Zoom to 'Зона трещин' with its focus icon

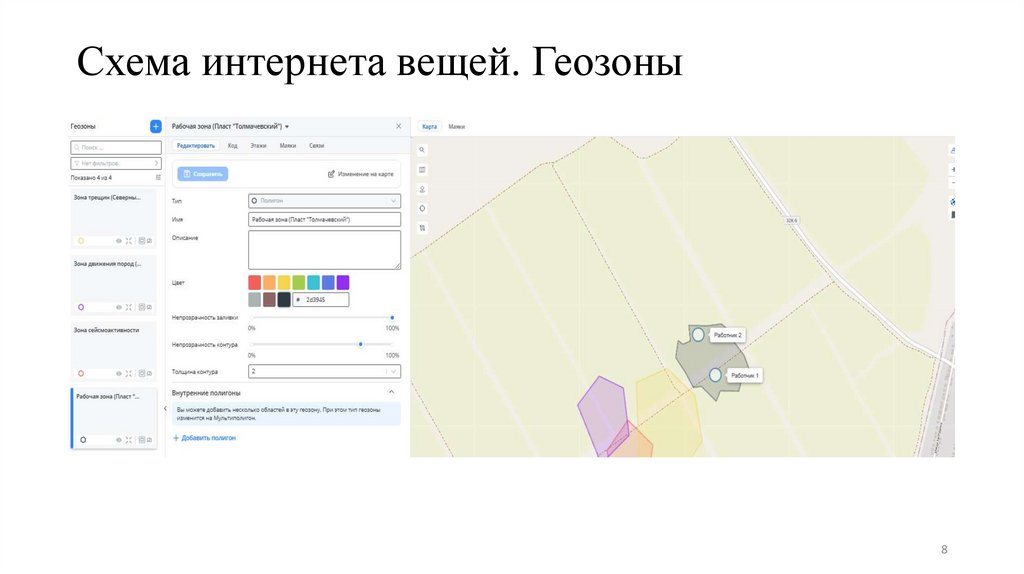pyautogui.click(x=129, y=241)
